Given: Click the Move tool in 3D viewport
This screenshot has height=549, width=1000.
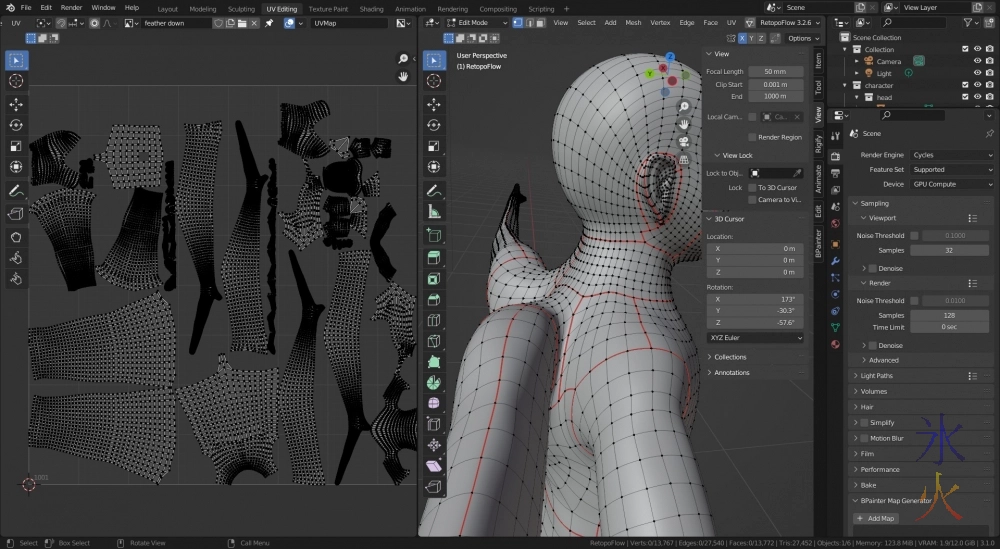Looking at the screenshot, I should (x=434, y=103).
